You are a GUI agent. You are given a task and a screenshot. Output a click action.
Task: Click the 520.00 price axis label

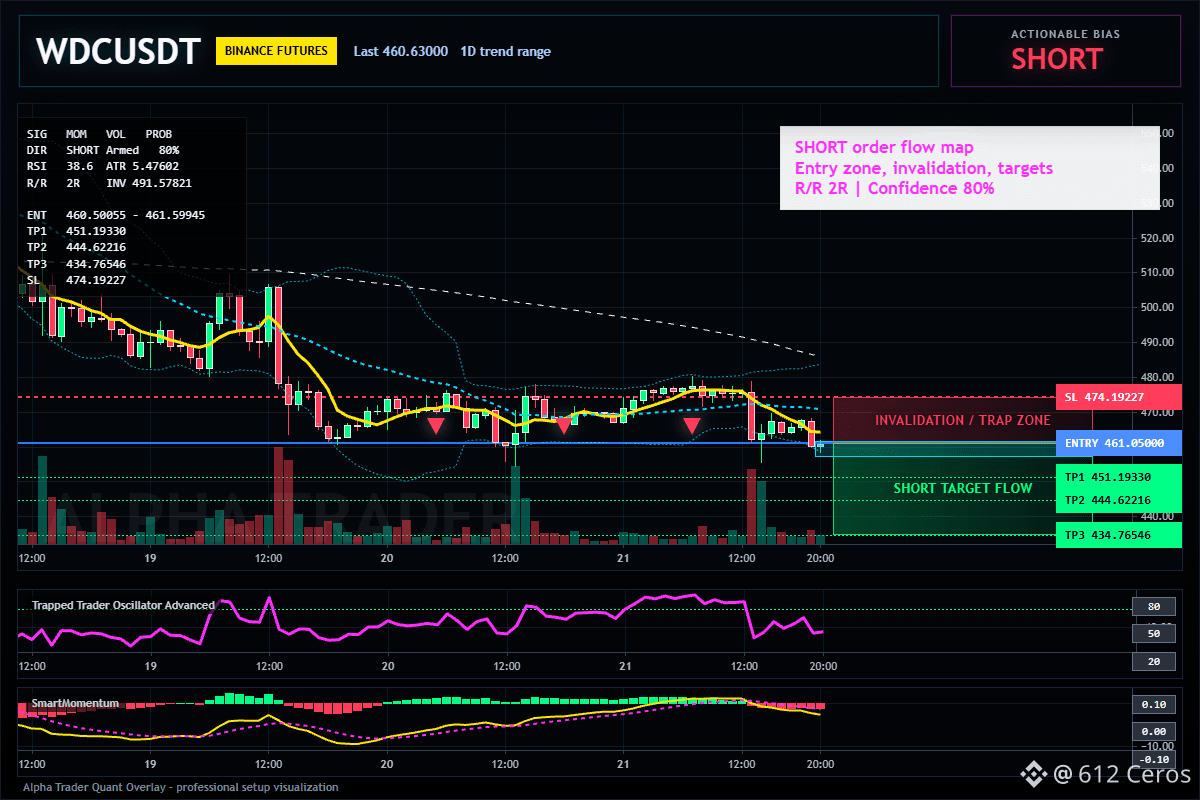point(1157,238)
